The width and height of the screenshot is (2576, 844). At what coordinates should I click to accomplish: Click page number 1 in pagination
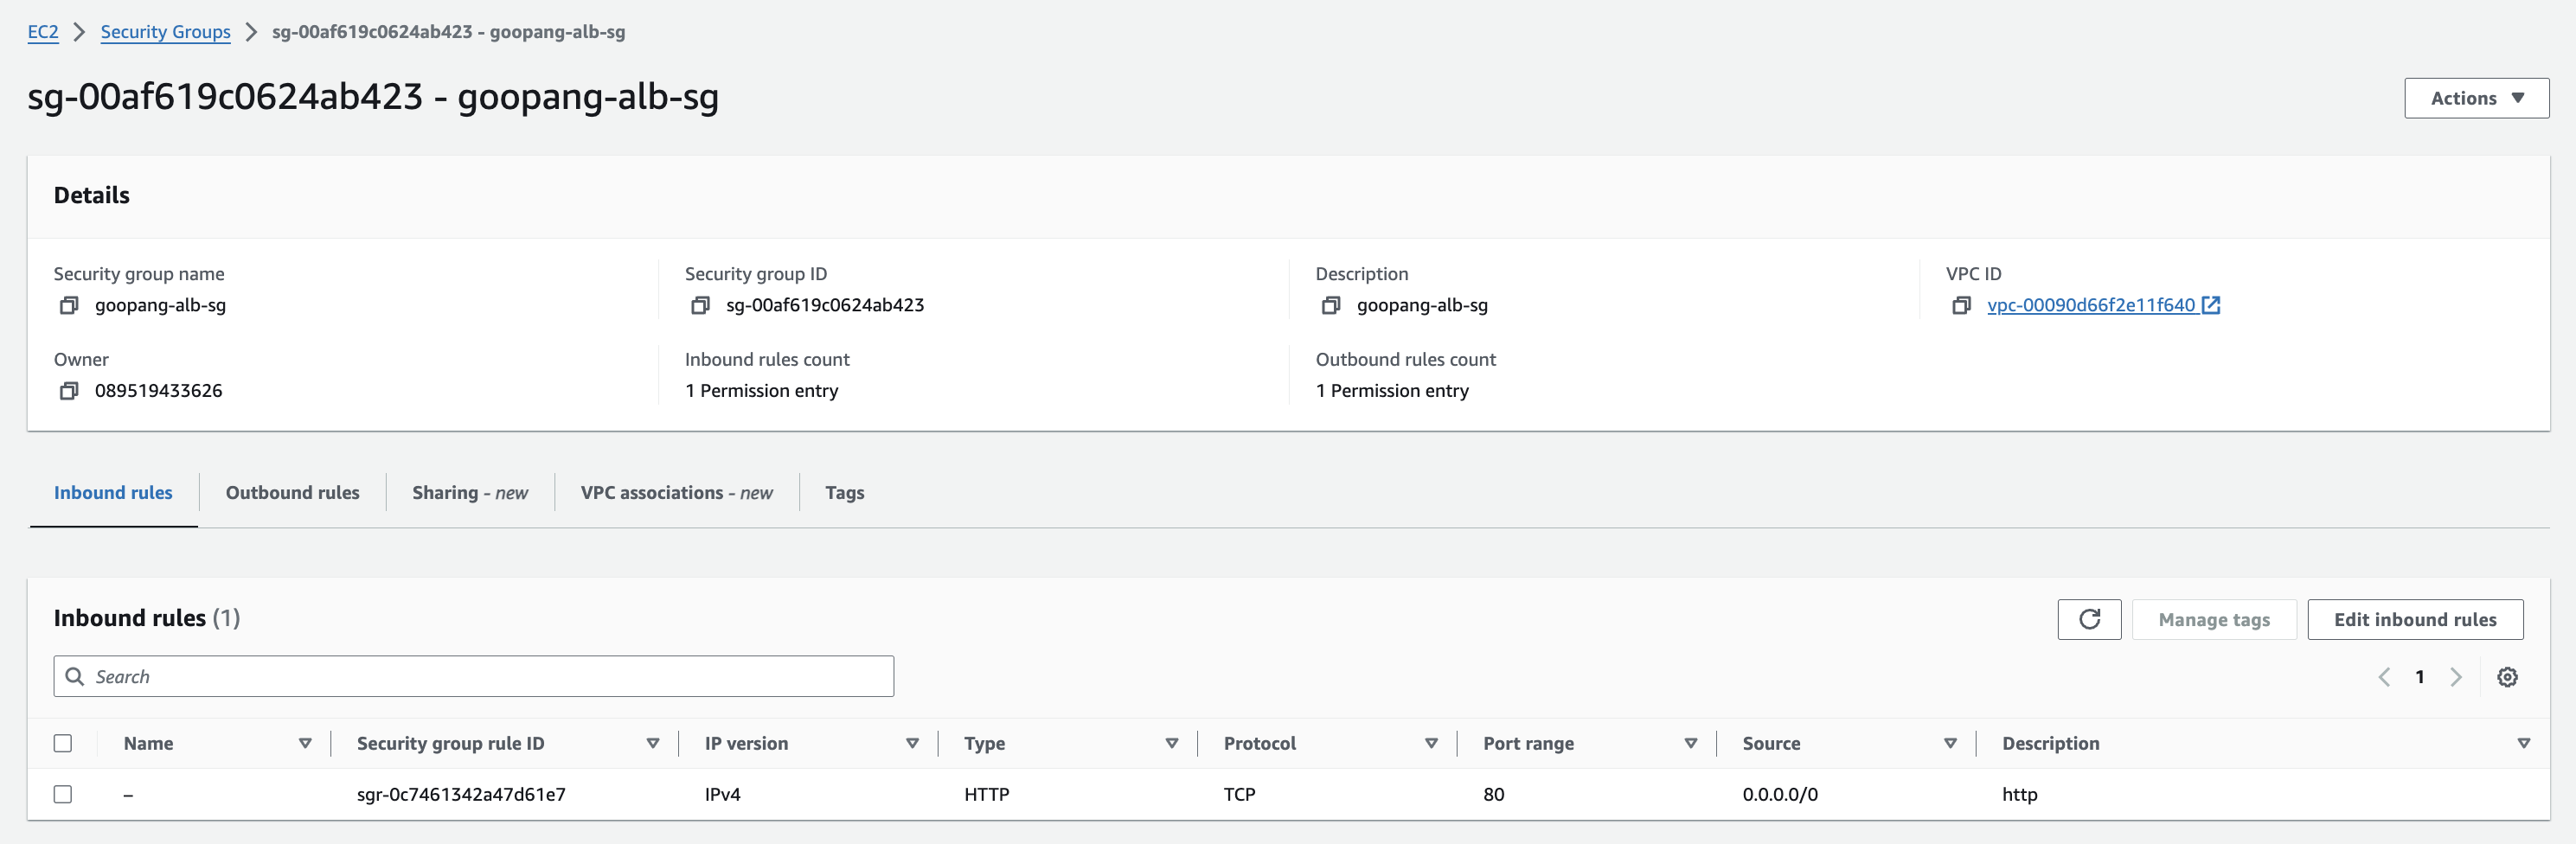pos(2420,677)
